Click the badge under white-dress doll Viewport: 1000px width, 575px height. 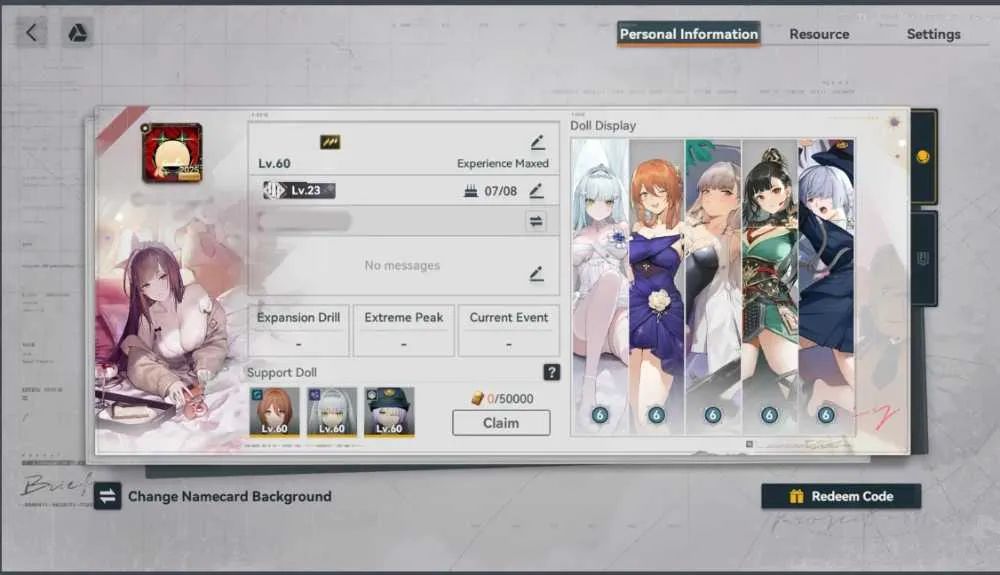click(x=599, y=415)
